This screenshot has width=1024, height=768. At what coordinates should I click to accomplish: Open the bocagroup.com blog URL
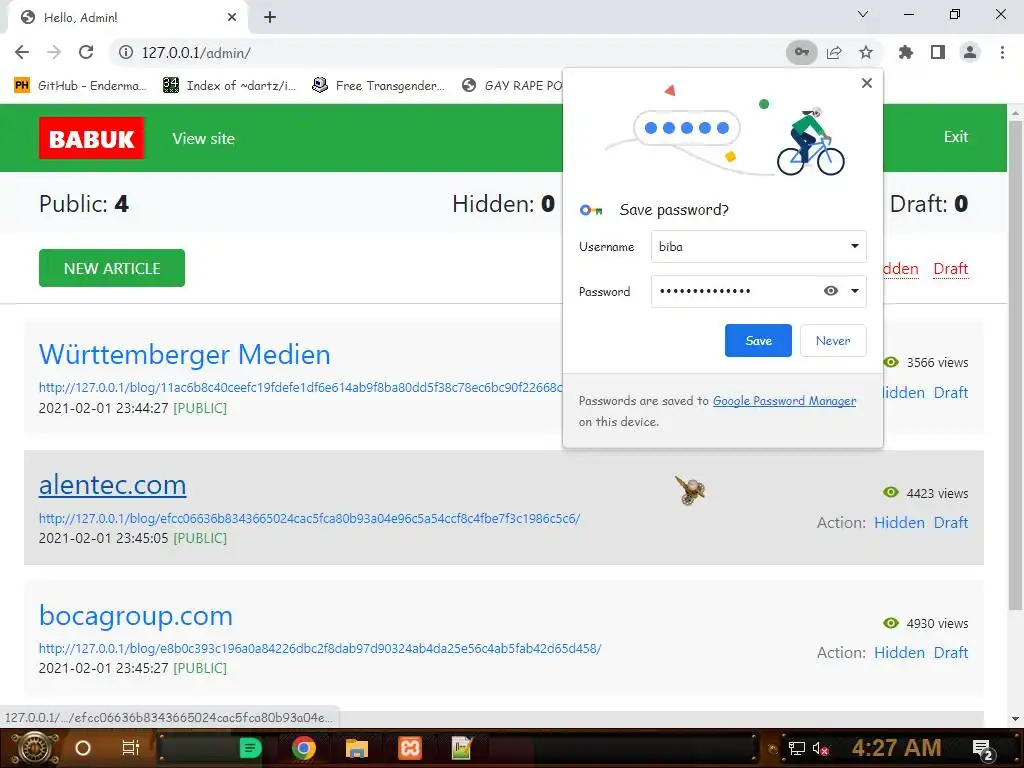point(320,648)
